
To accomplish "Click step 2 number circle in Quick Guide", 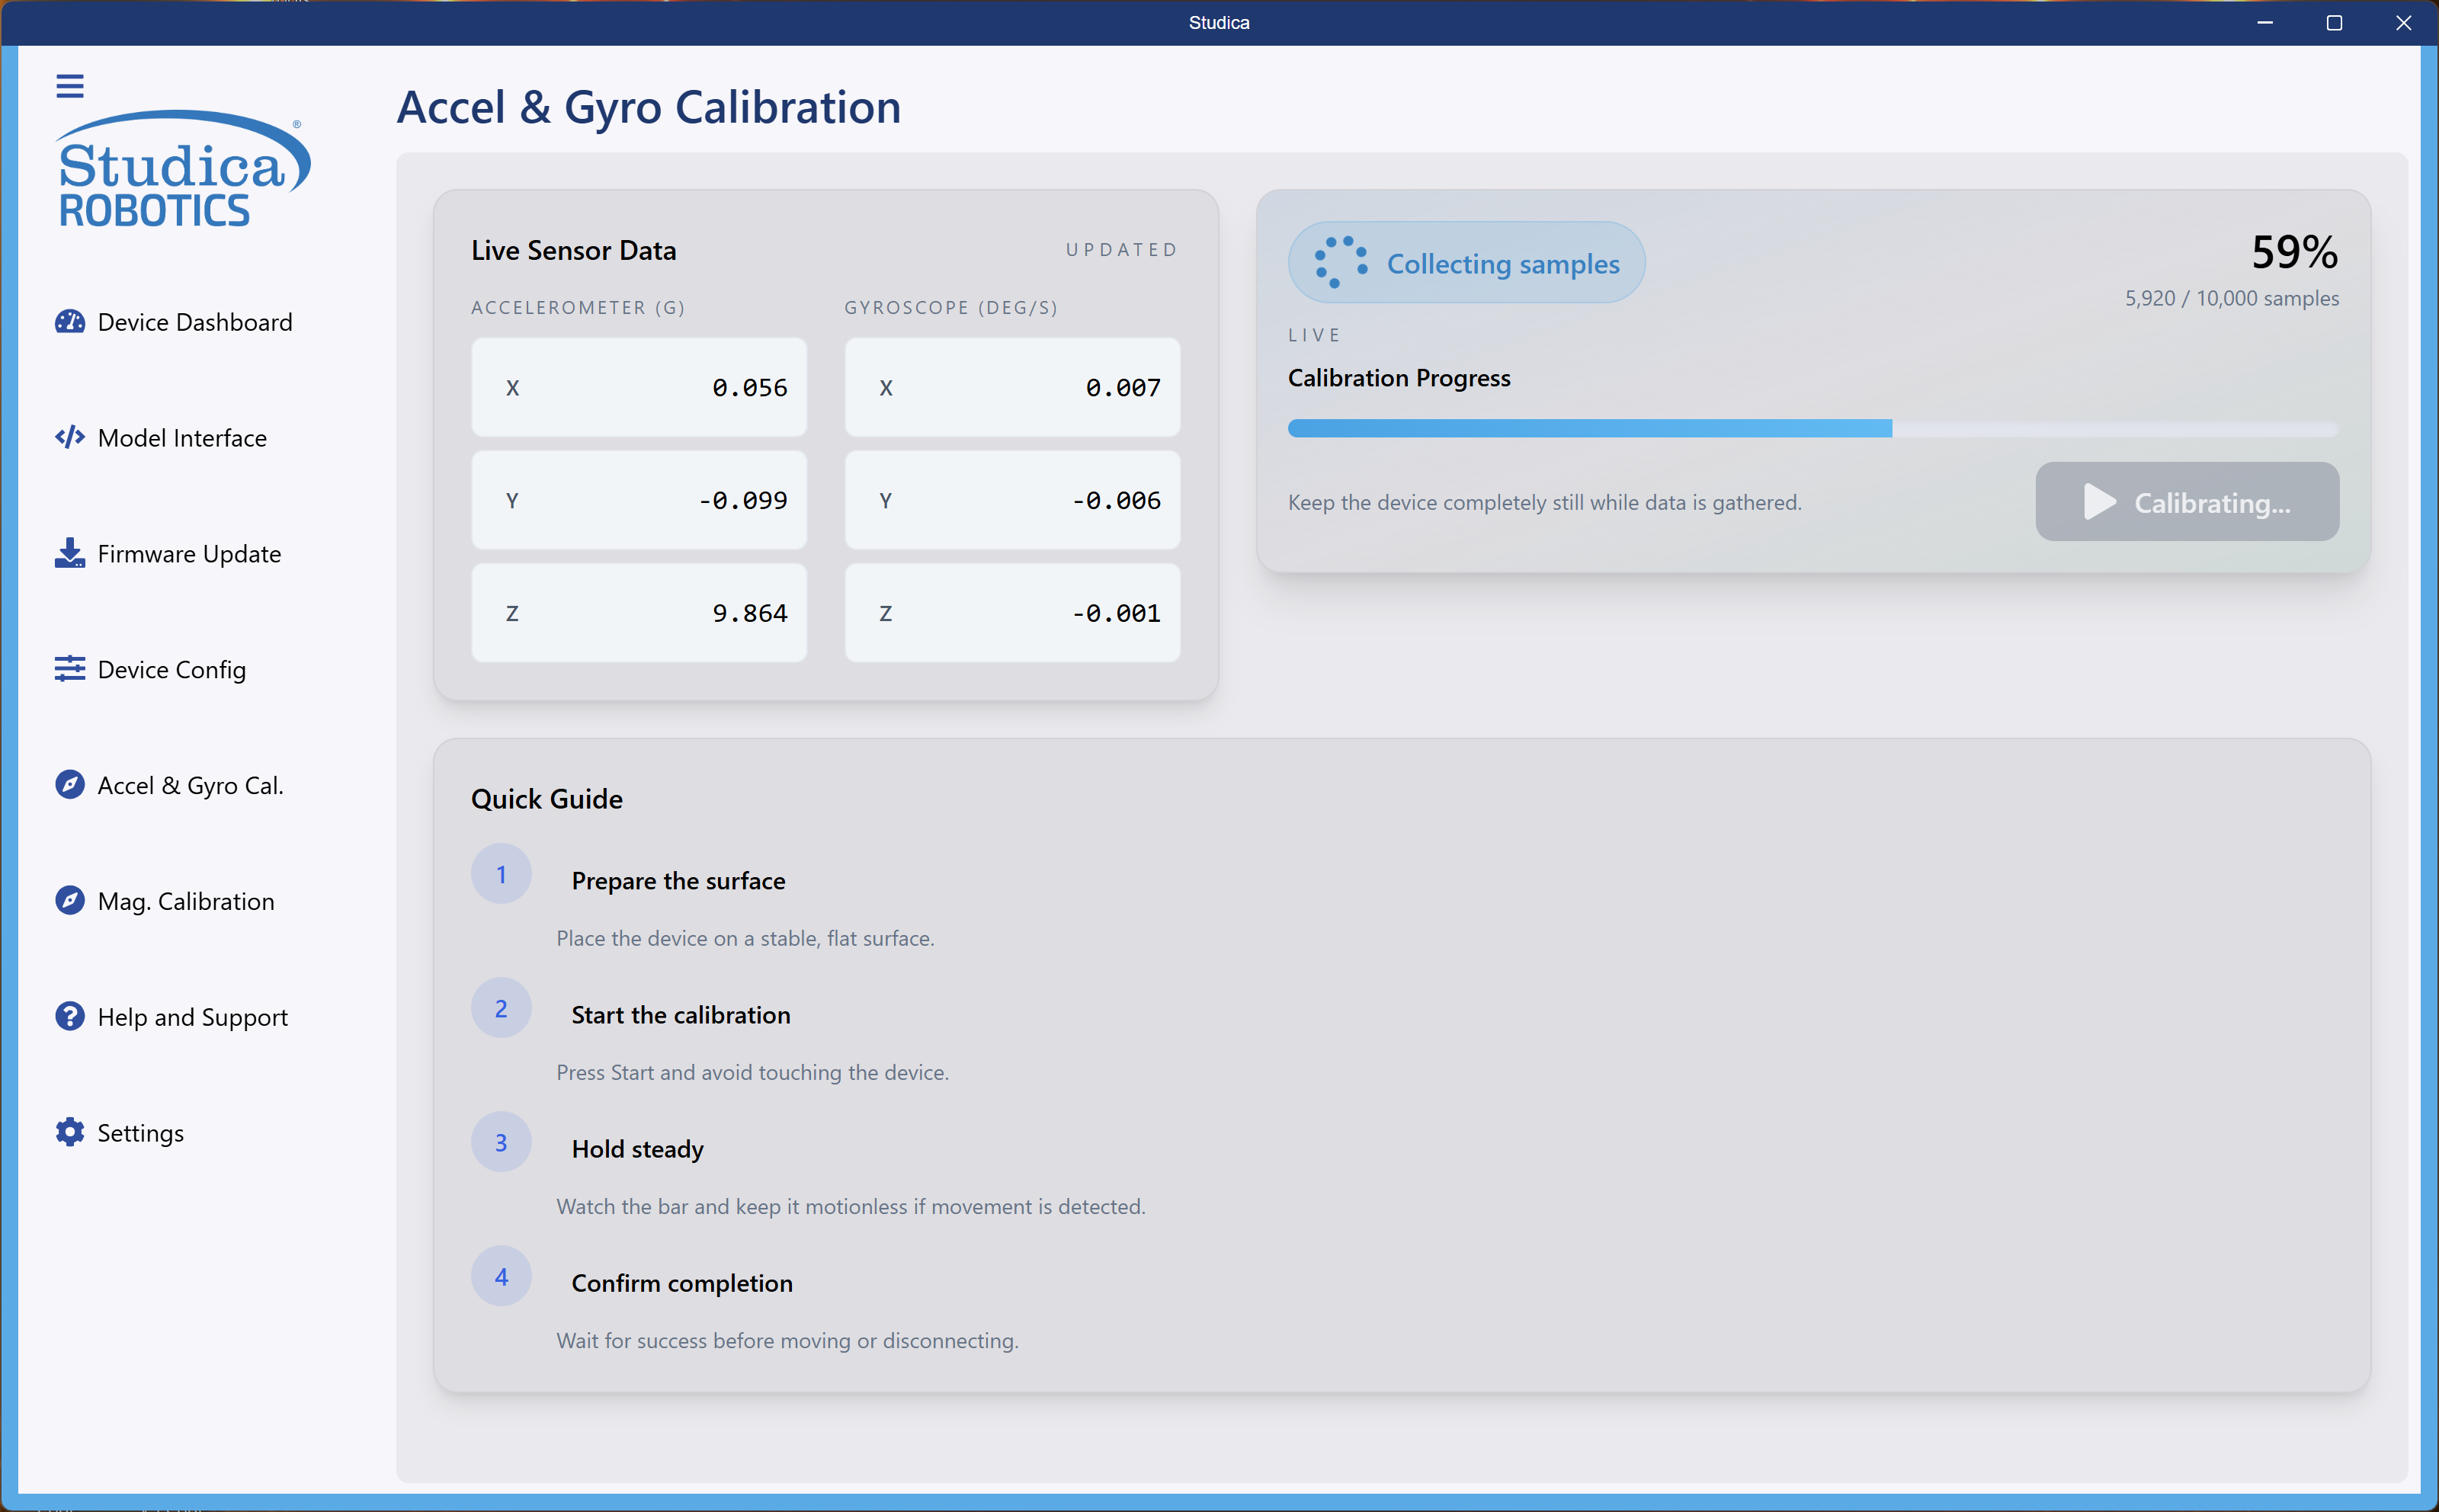I will pos(501,1008).
